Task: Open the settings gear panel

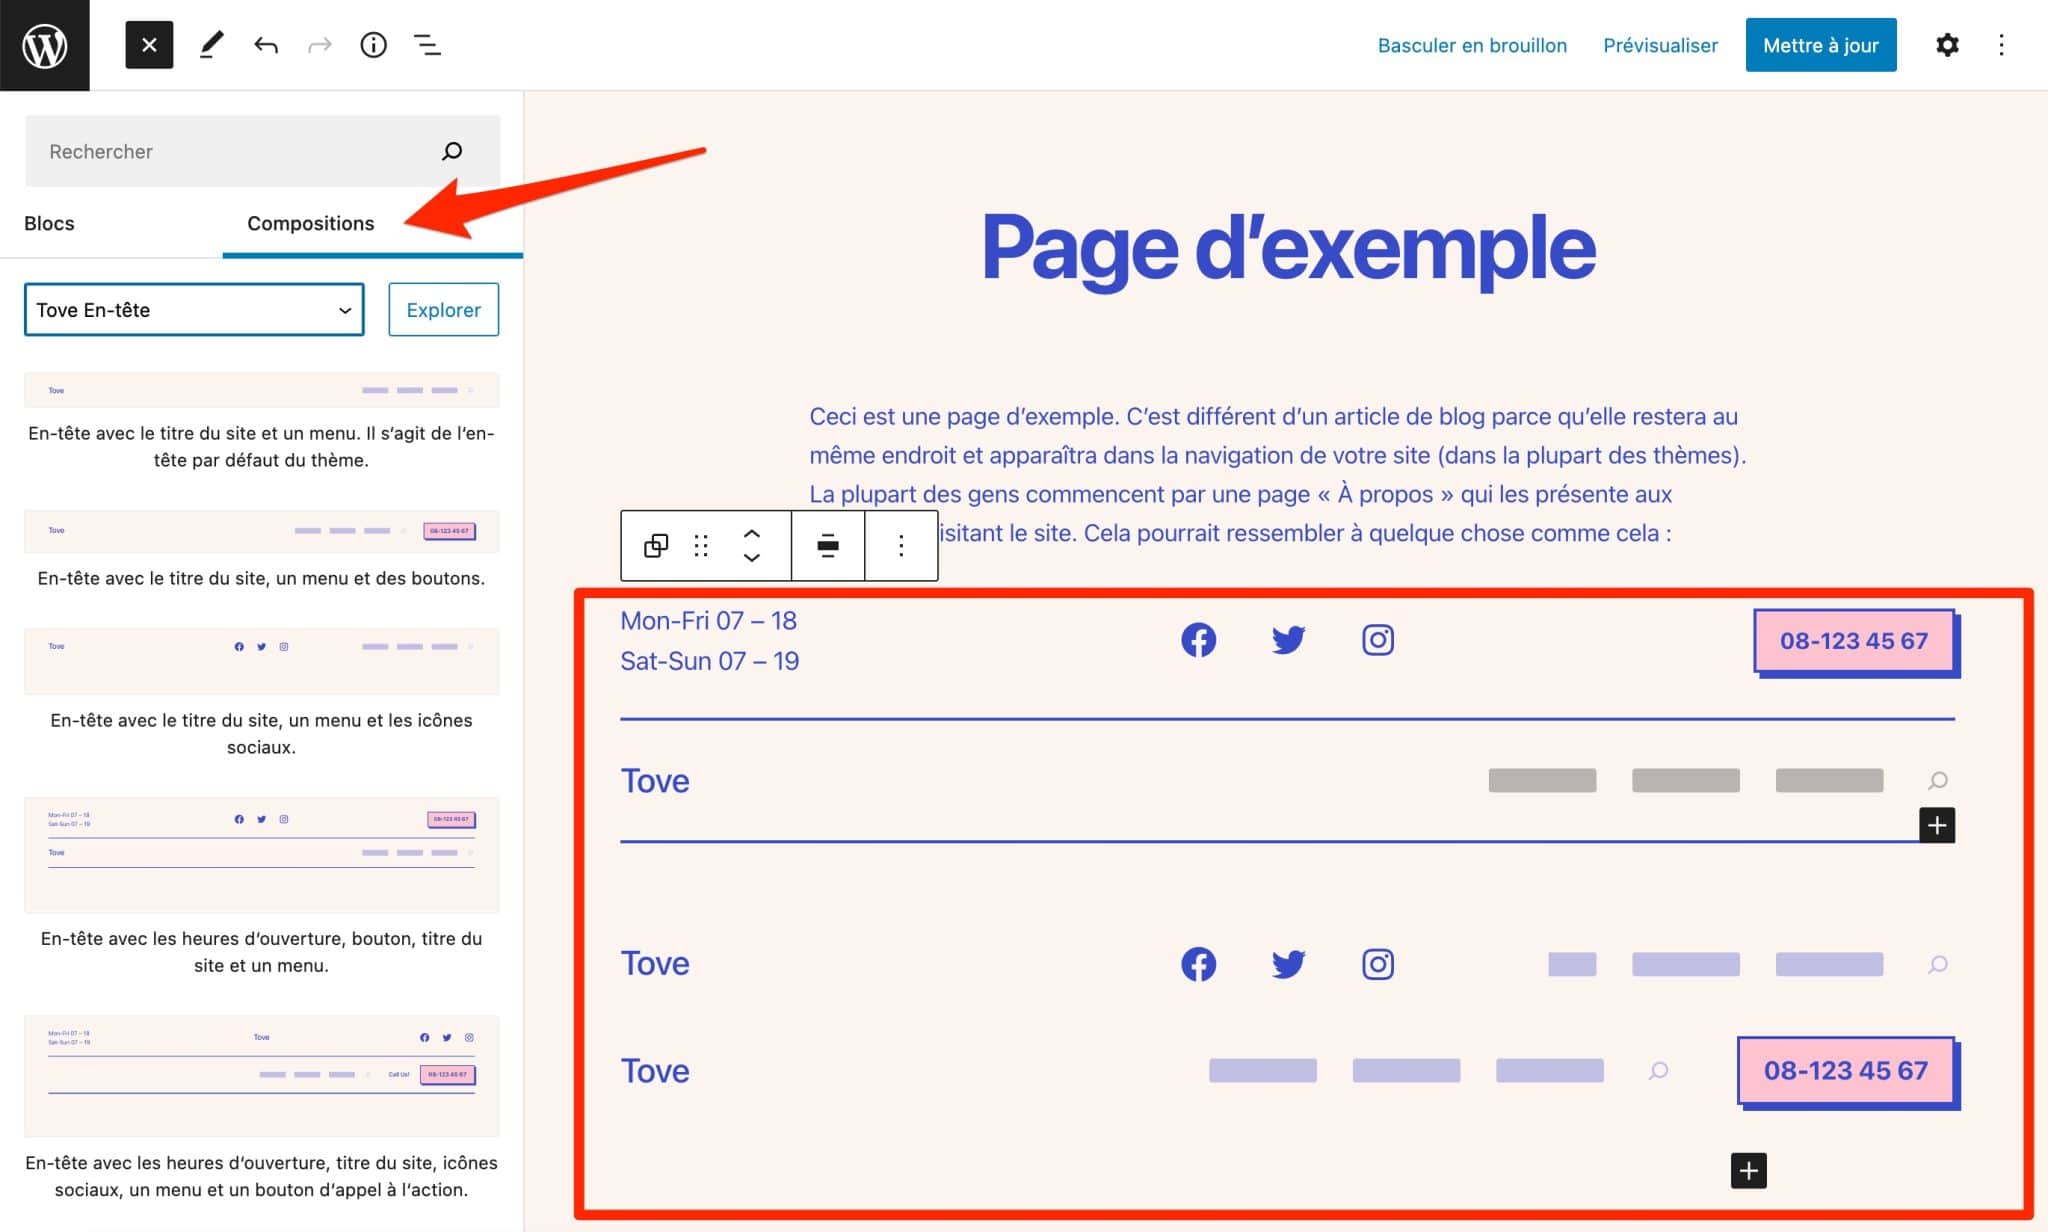Action: [x=1947, y=45]
